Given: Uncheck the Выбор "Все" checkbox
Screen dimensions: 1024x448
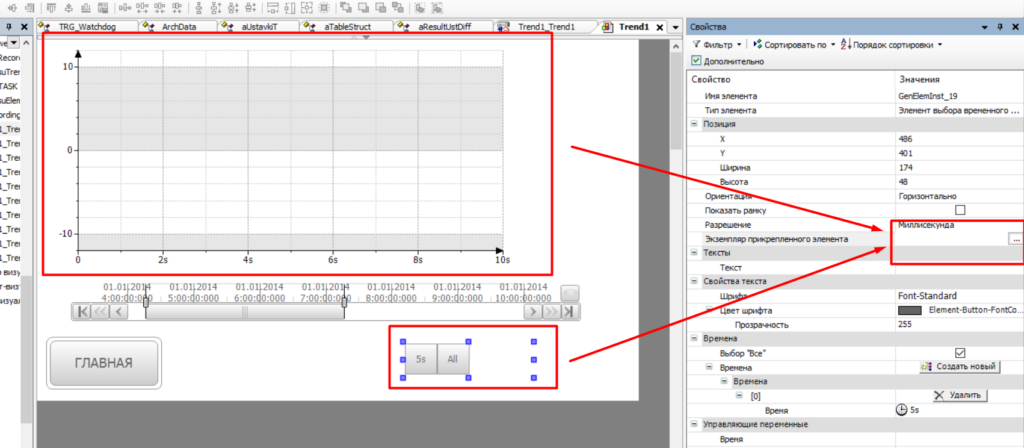Looking at the screenshot, I should pyautogui.click(x=960, y=352).
